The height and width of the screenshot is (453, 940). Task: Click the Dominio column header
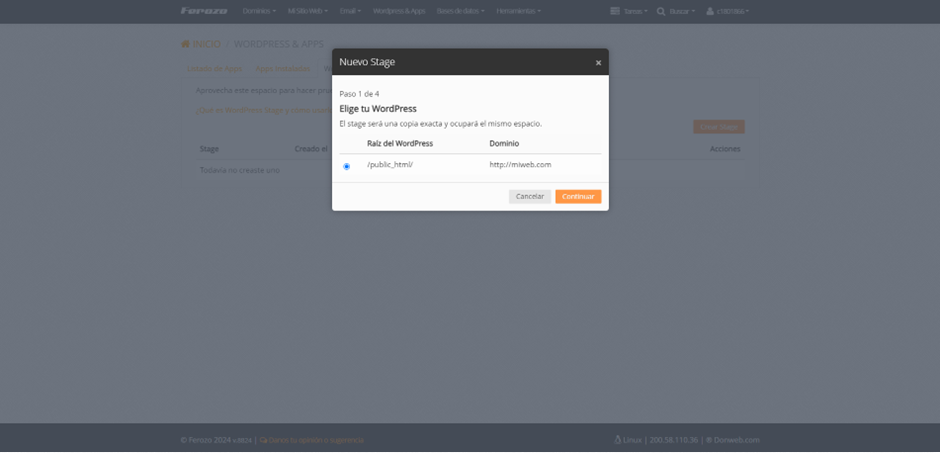point(504,144)
